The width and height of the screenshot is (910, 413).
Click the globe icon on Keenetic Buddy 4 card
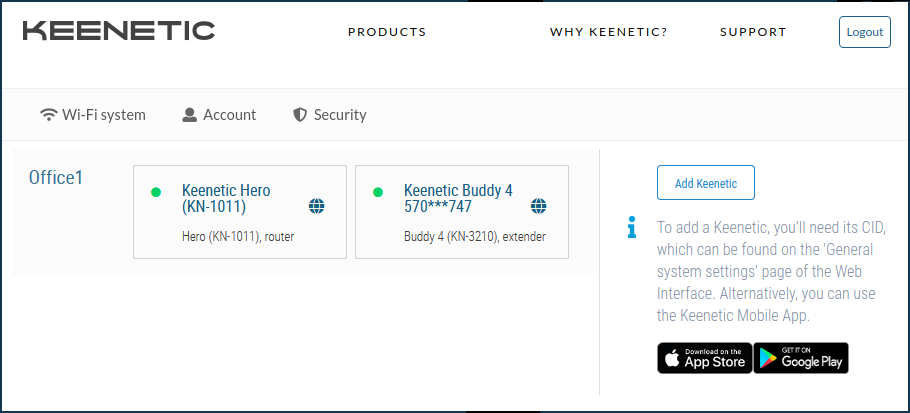pyautogui.click(x=539, y=207)
